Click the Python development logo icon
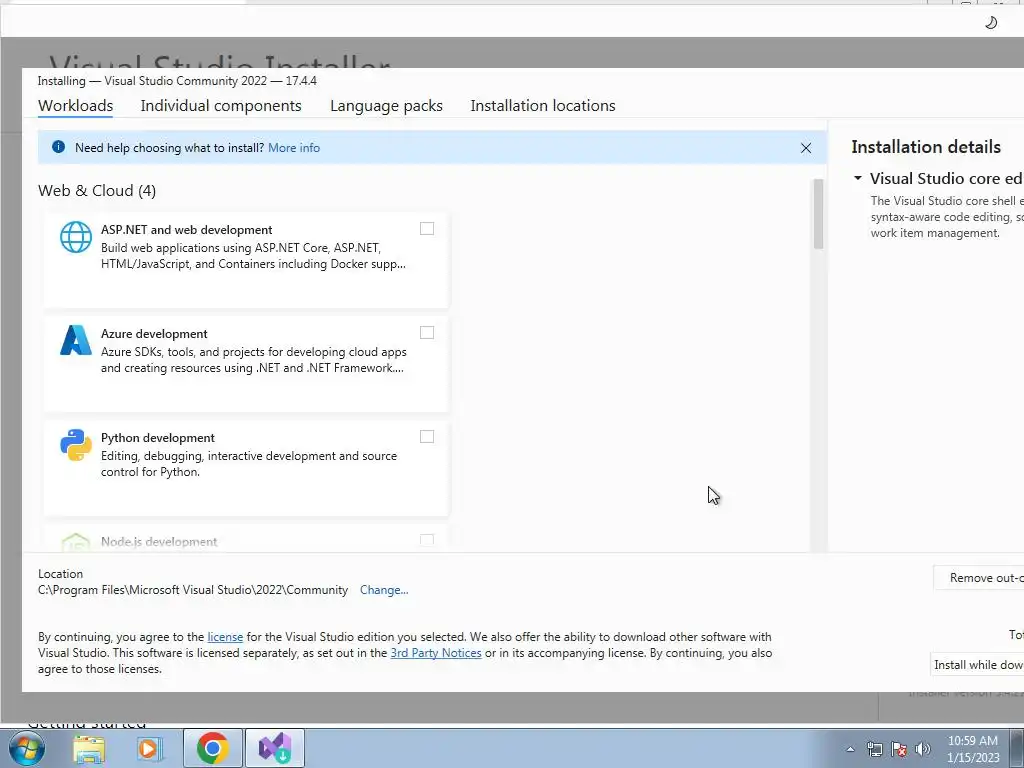Screen dimensions: 1024x768 coord(76,445)
